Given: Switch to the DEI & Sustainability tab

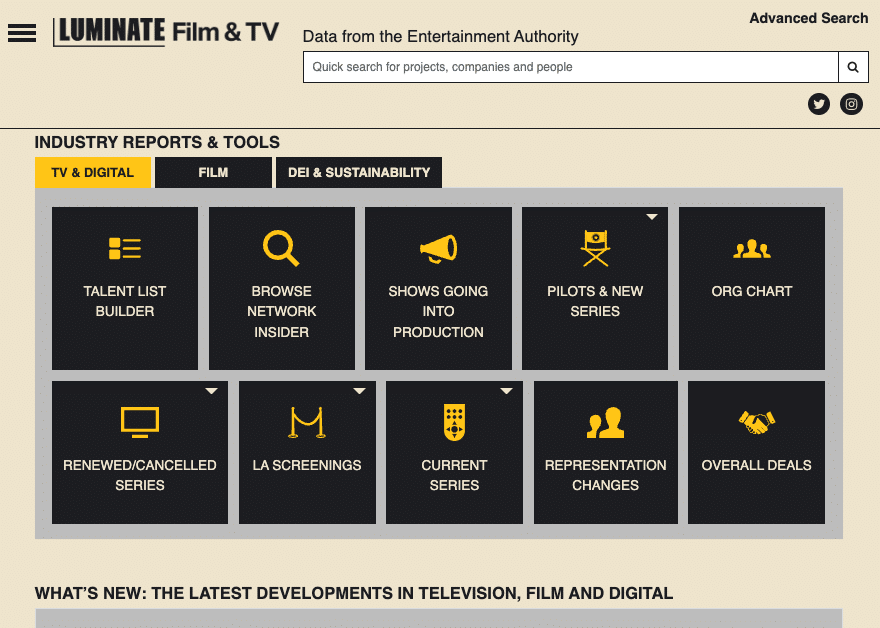Looking at the screenshot, I should [x=359, y=172].
